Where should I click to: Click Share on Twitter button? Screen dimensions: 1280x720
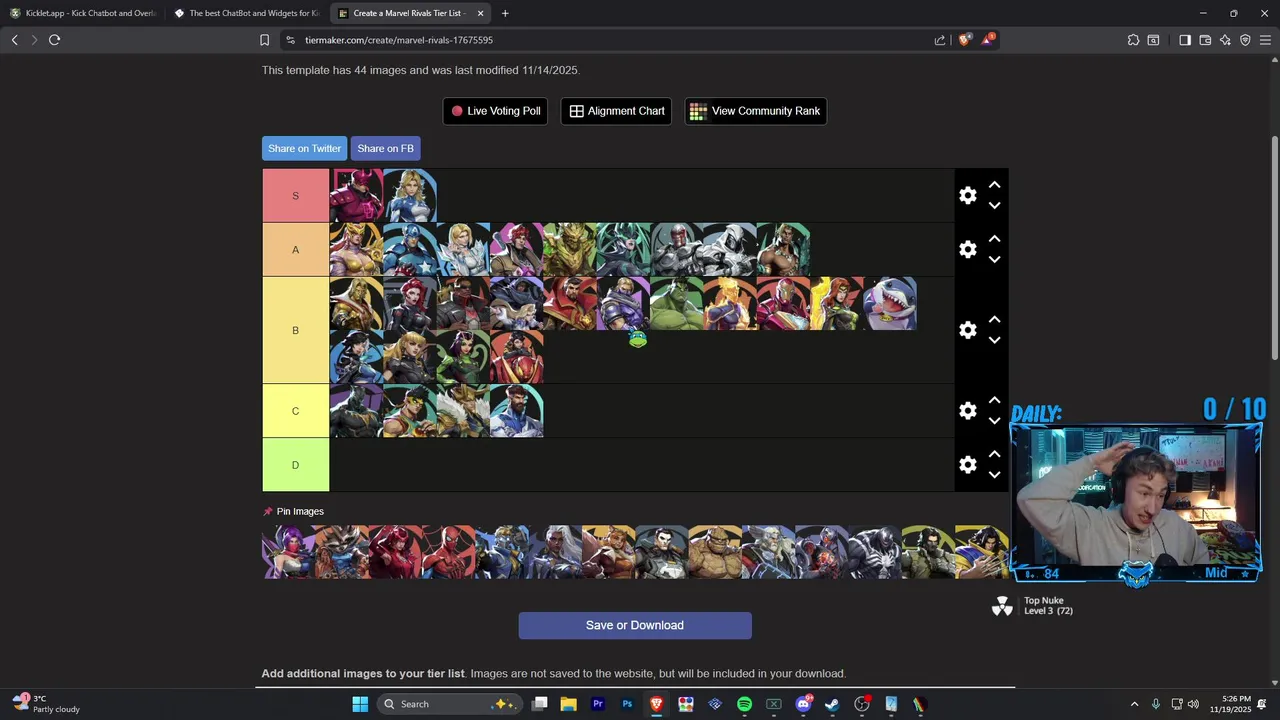(304, 148)
